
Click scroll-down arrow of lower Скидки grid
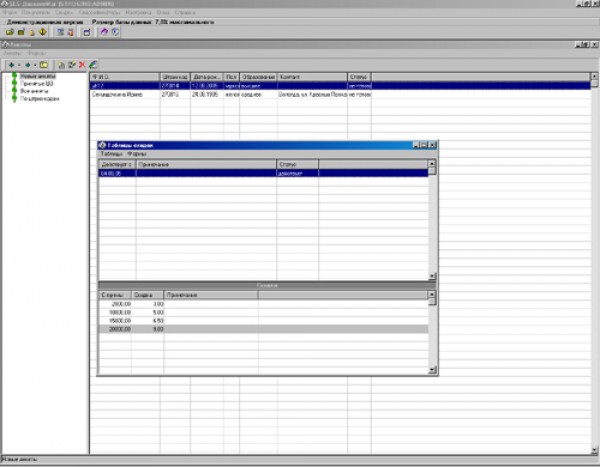[x=432, y=370]
